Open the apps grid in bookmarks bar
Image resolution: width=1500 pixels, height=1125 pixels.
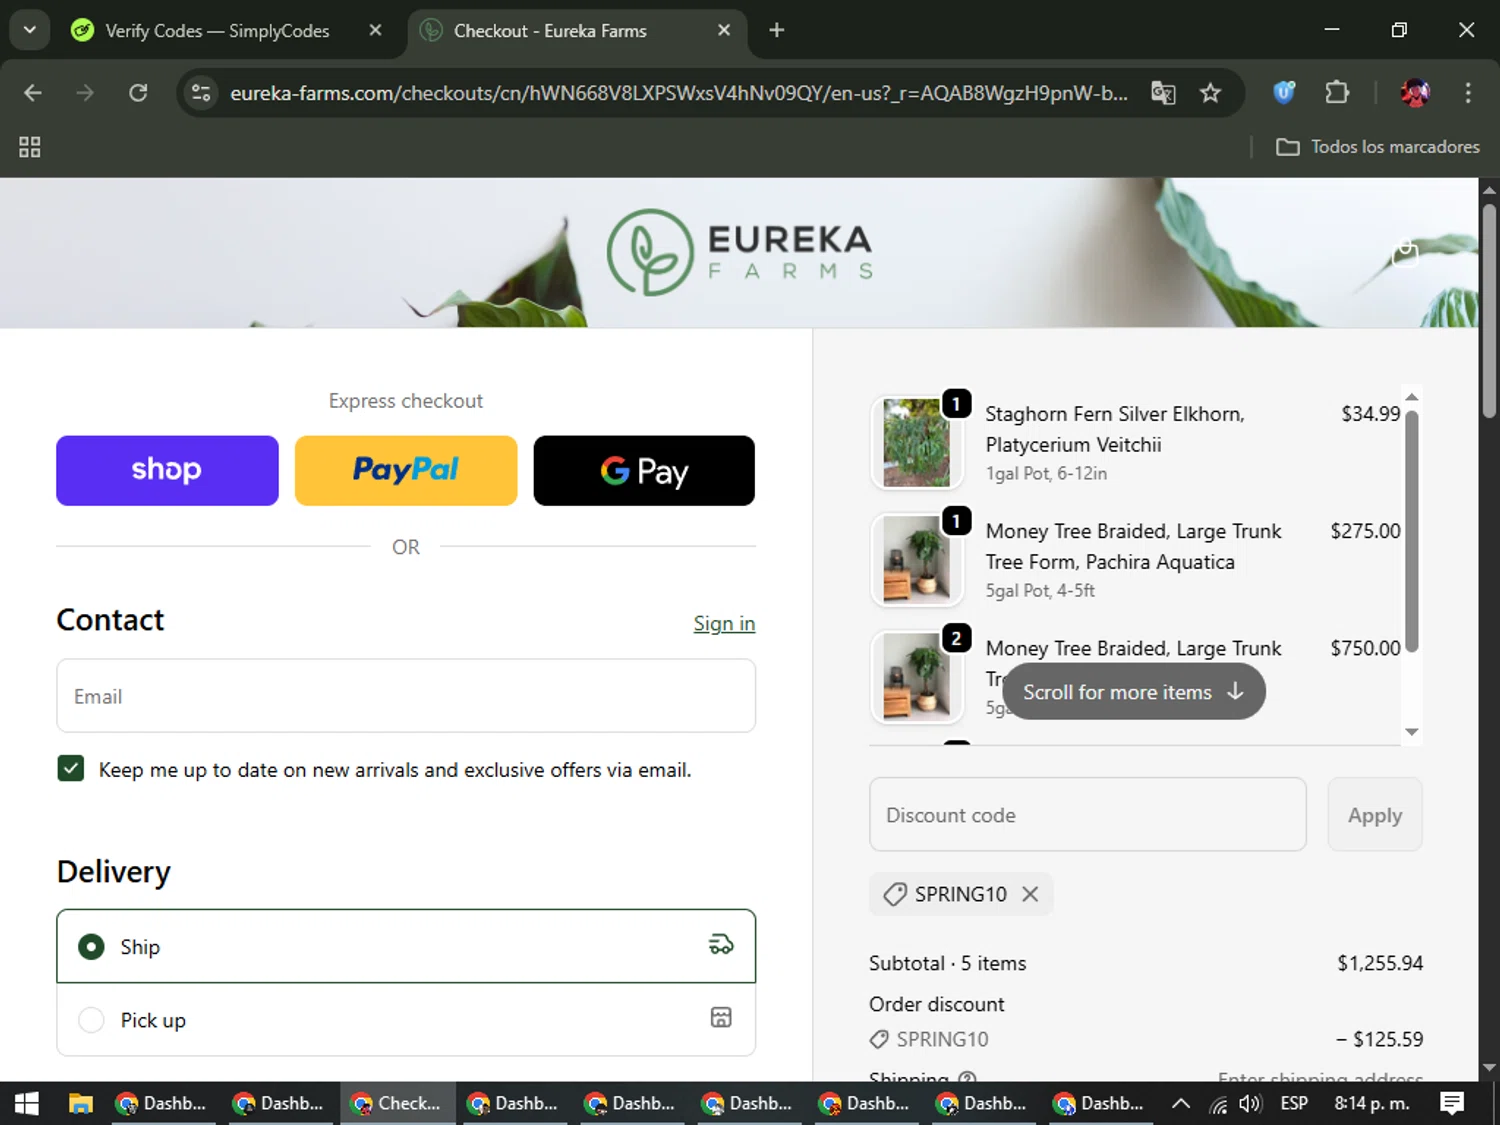click(x=30, y=147)
